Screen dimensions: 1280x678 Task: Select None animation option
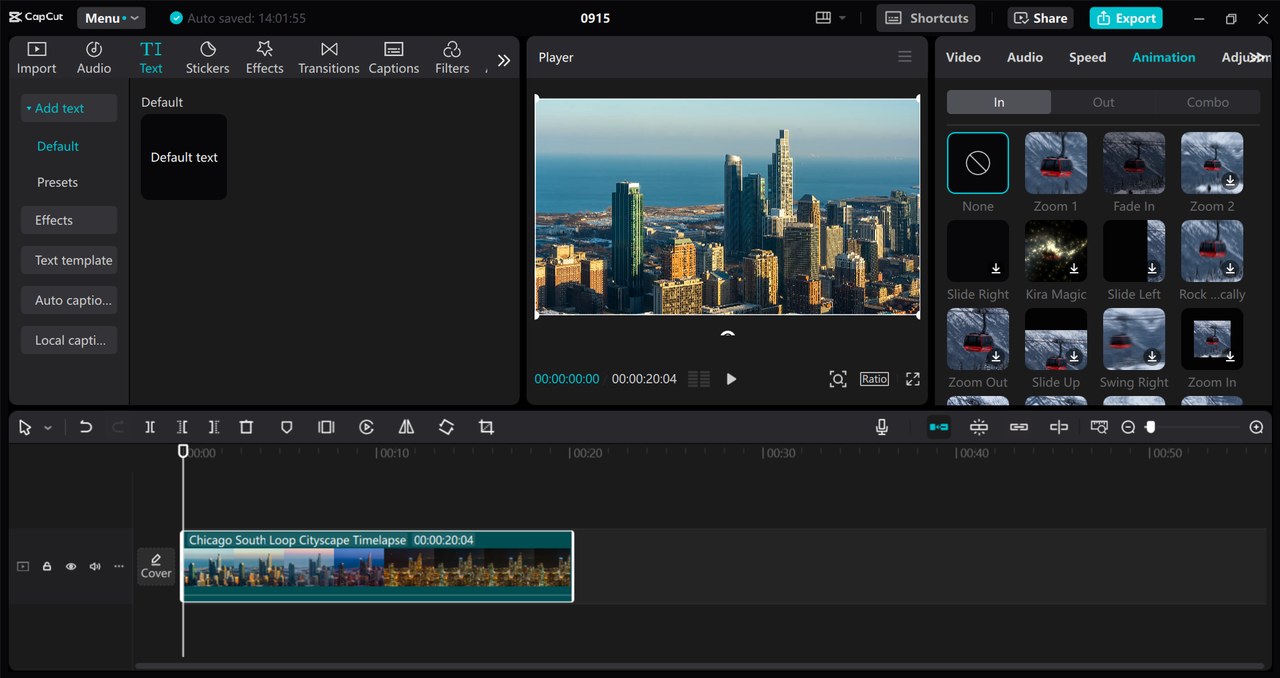(978, 163)
